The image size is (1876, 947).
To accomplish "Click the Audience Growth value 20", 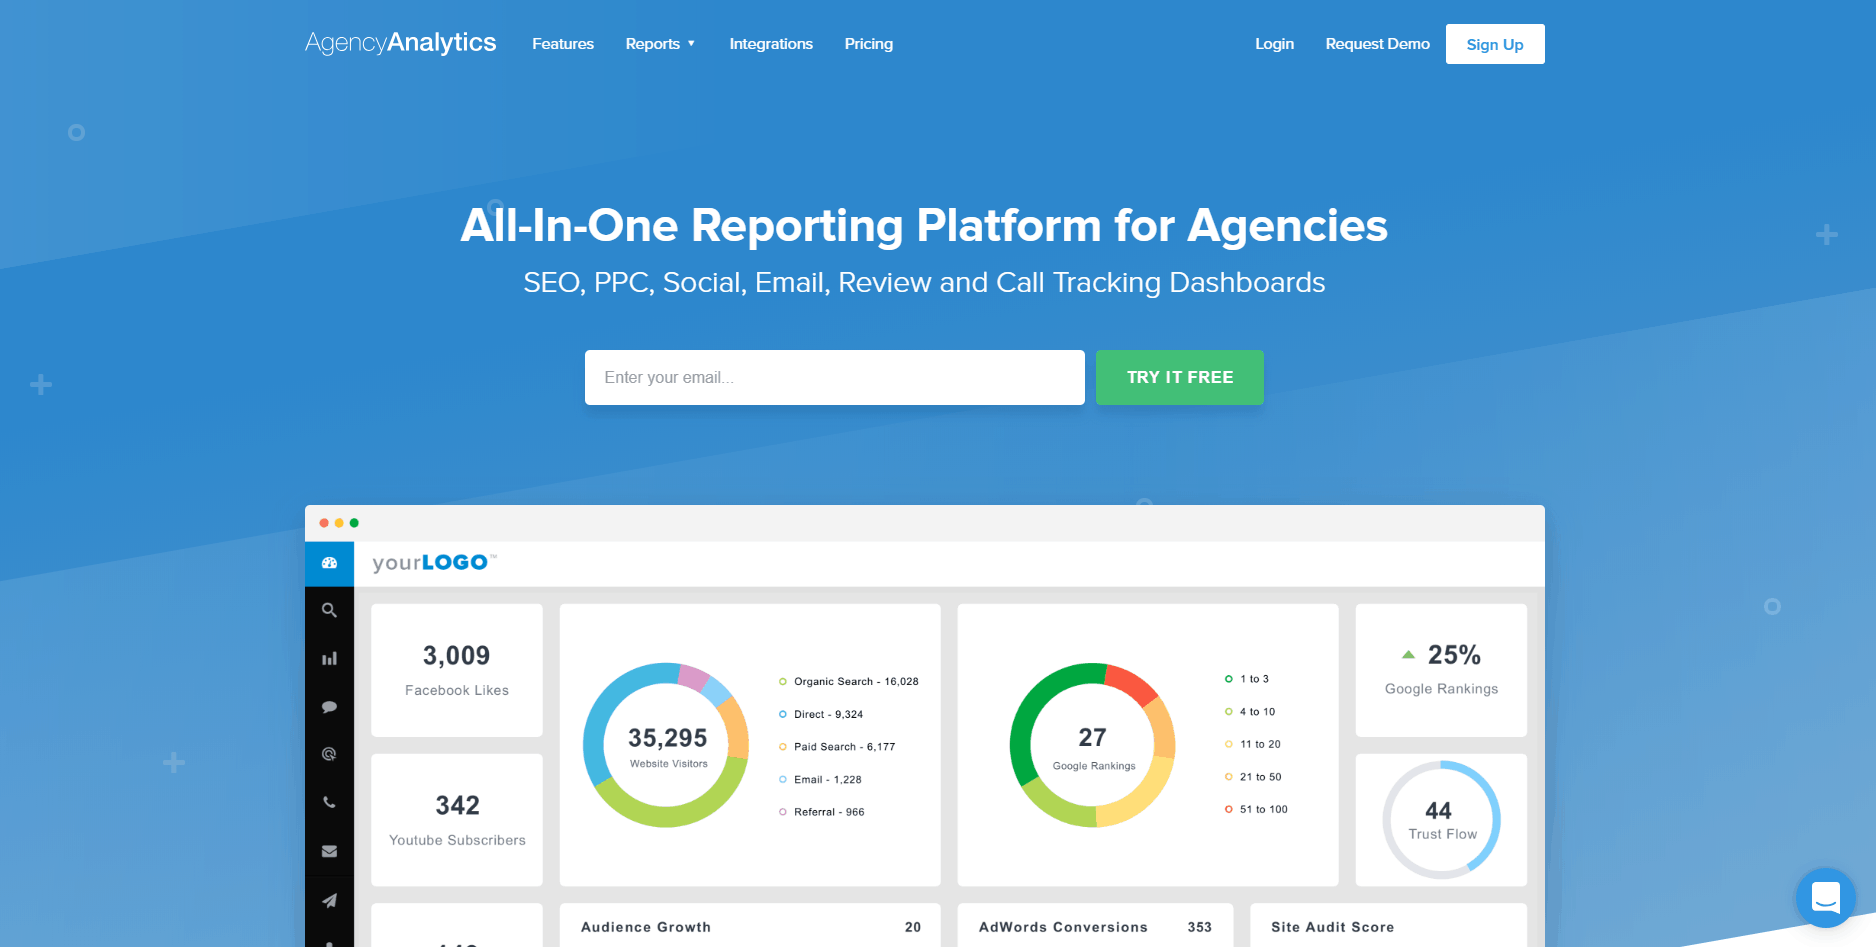I will click(913, 927).
